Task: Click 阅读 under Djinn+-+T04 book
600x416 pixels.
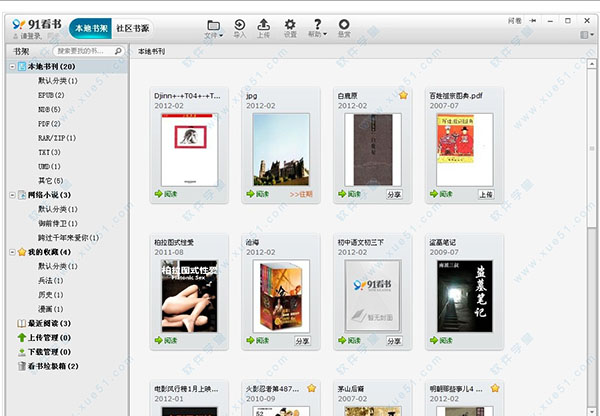Action: pyautogui.click(x=166, y=194)
